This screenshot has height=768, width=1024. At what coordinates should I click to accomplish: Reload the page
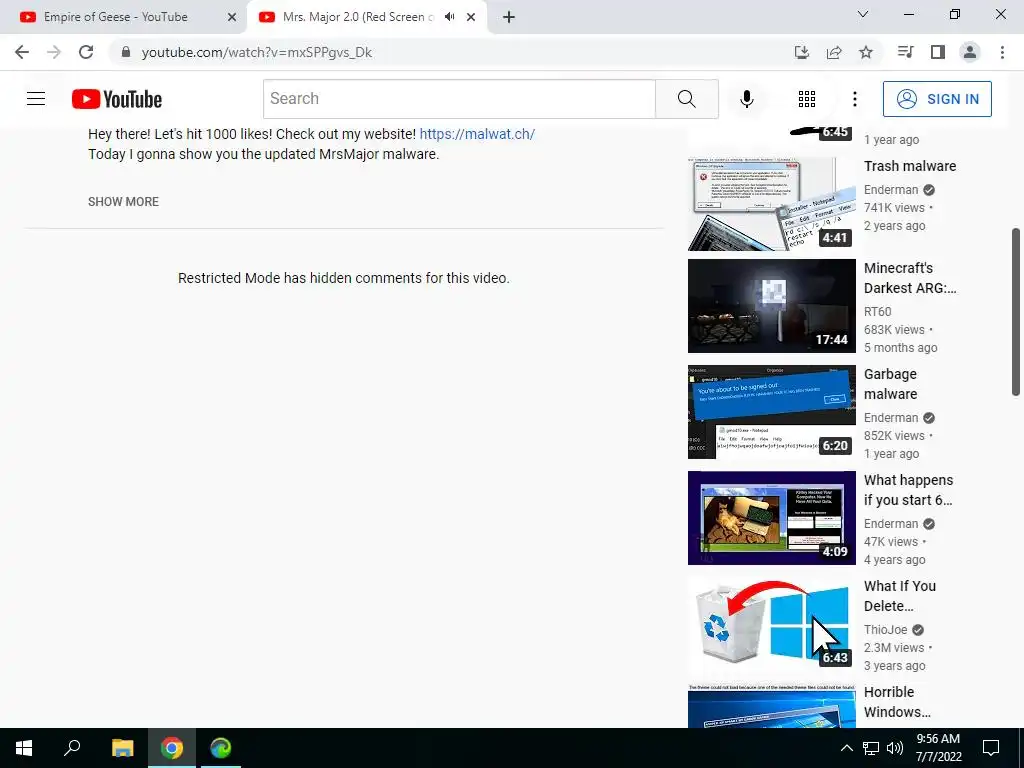click(x=86, y=52)
